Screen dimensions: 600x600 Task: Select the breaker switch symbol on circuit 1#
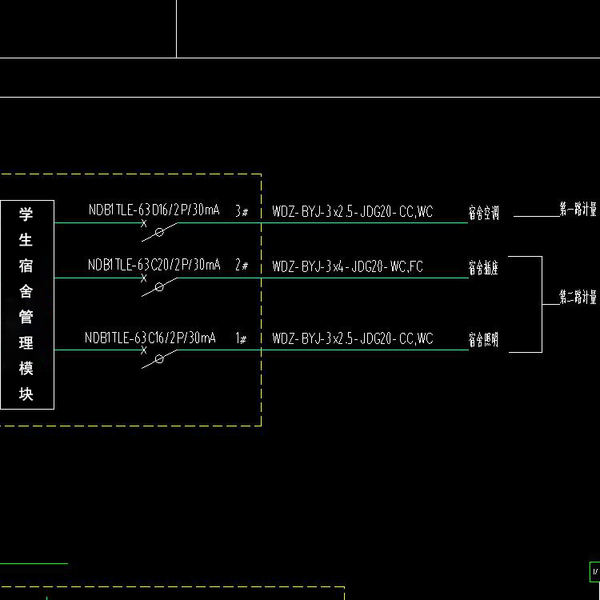[x=159, y=357]
